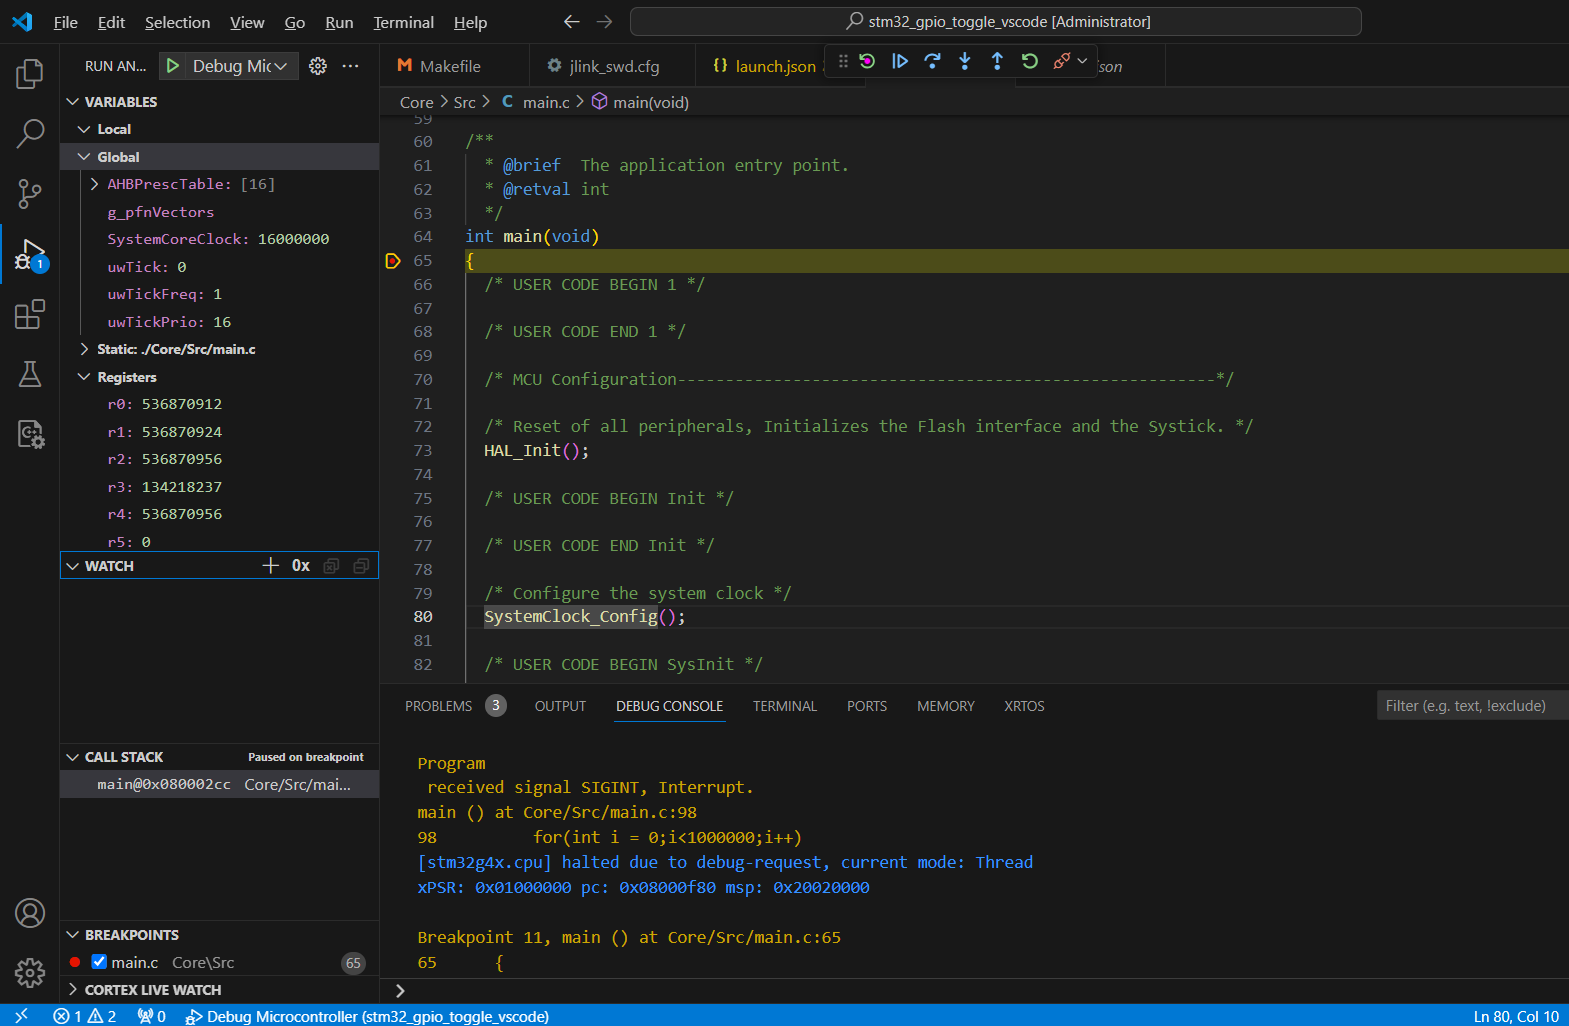The image size is (1569, 1026).
Task: Uncheck the main.c breakpoint checkbox
Action: (x=99, y=962)
